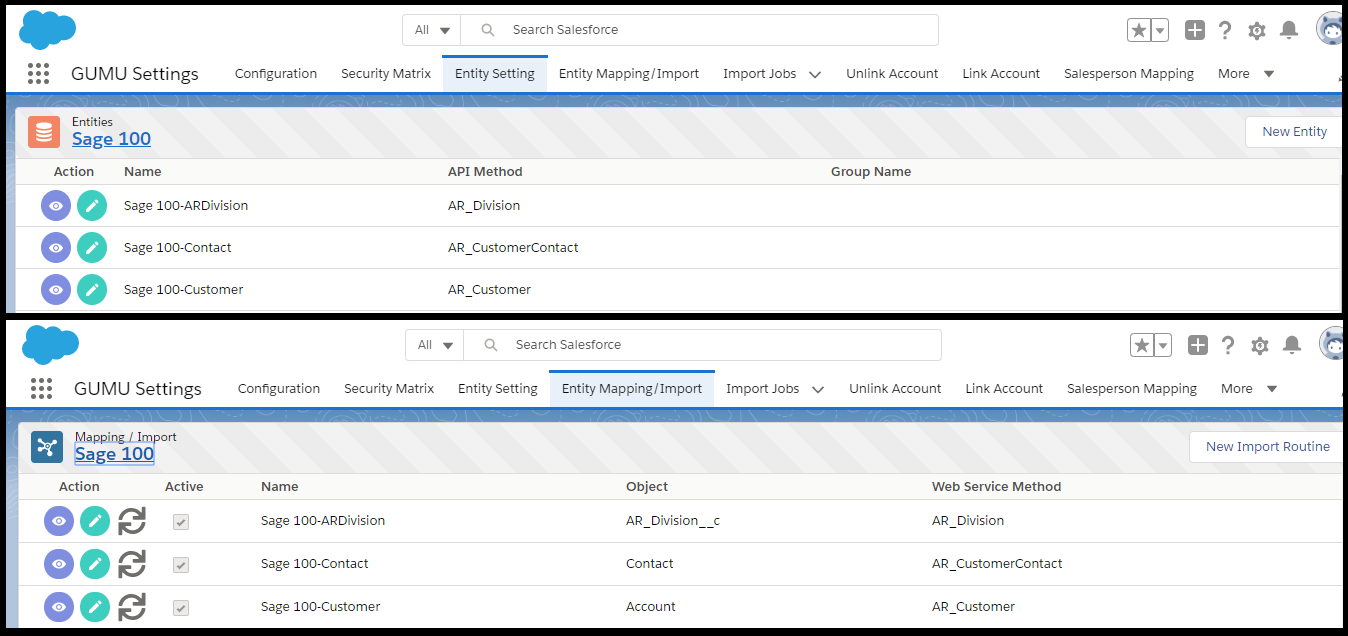This screenshot has height=636, width=1348.
Task: Toggle Active checkbox for Sage 100-Contact mapping
Action: pyautogui.click(x=181, y=565)
